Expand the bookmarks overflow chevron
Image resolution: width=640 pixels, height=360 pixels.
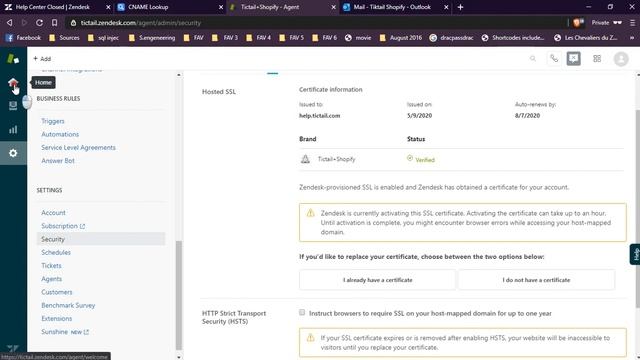(x=632, y=38)
